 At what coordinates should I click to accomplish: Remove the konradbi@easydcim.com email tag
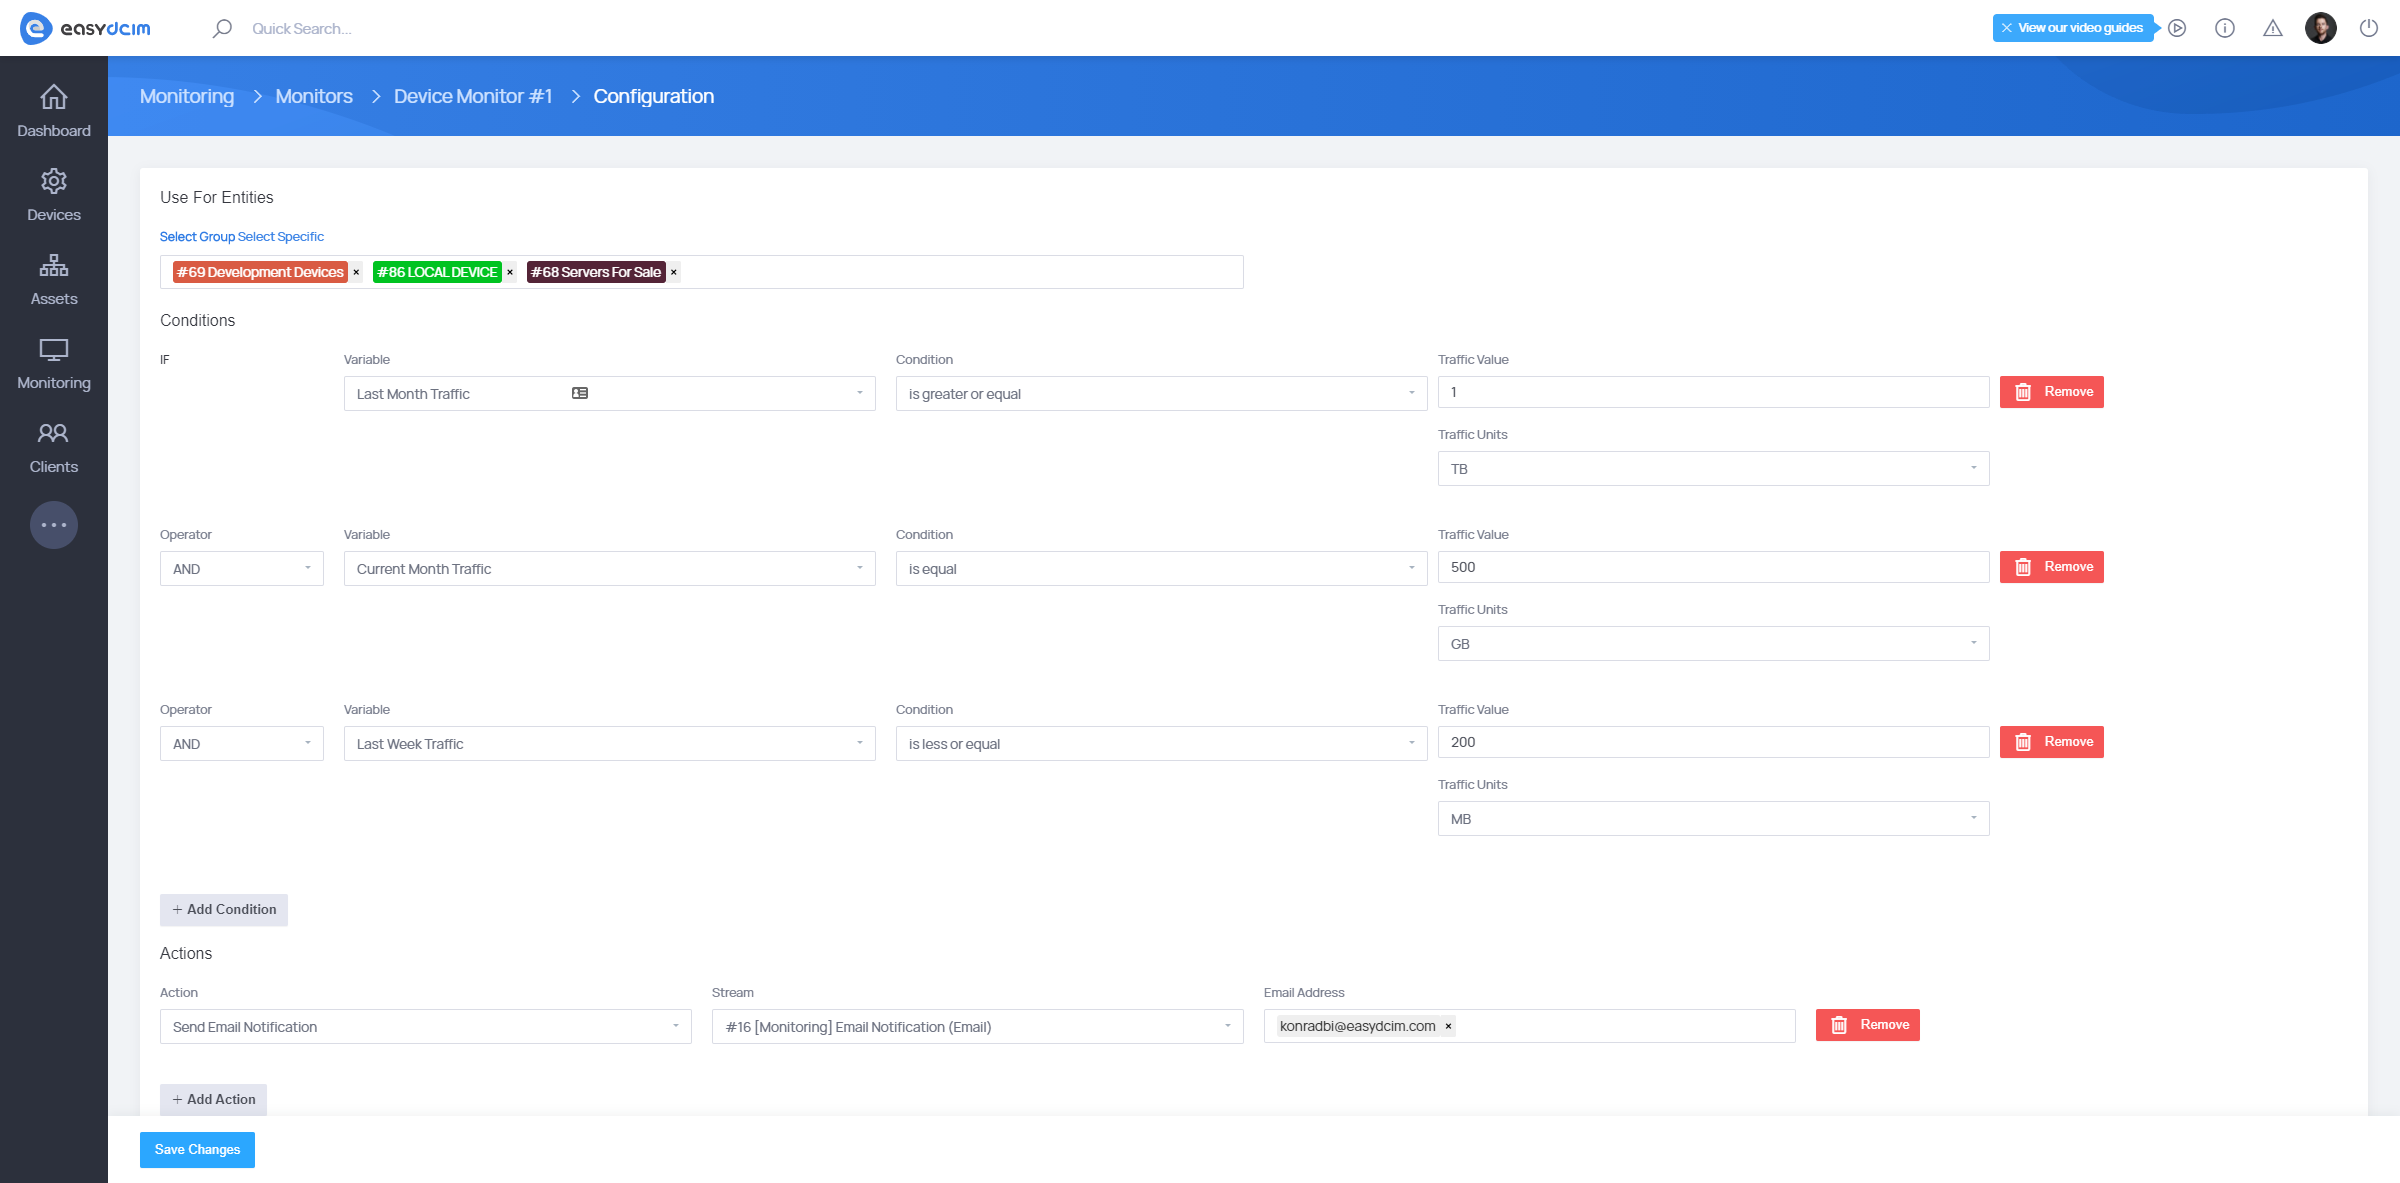coord(1448,1026)
